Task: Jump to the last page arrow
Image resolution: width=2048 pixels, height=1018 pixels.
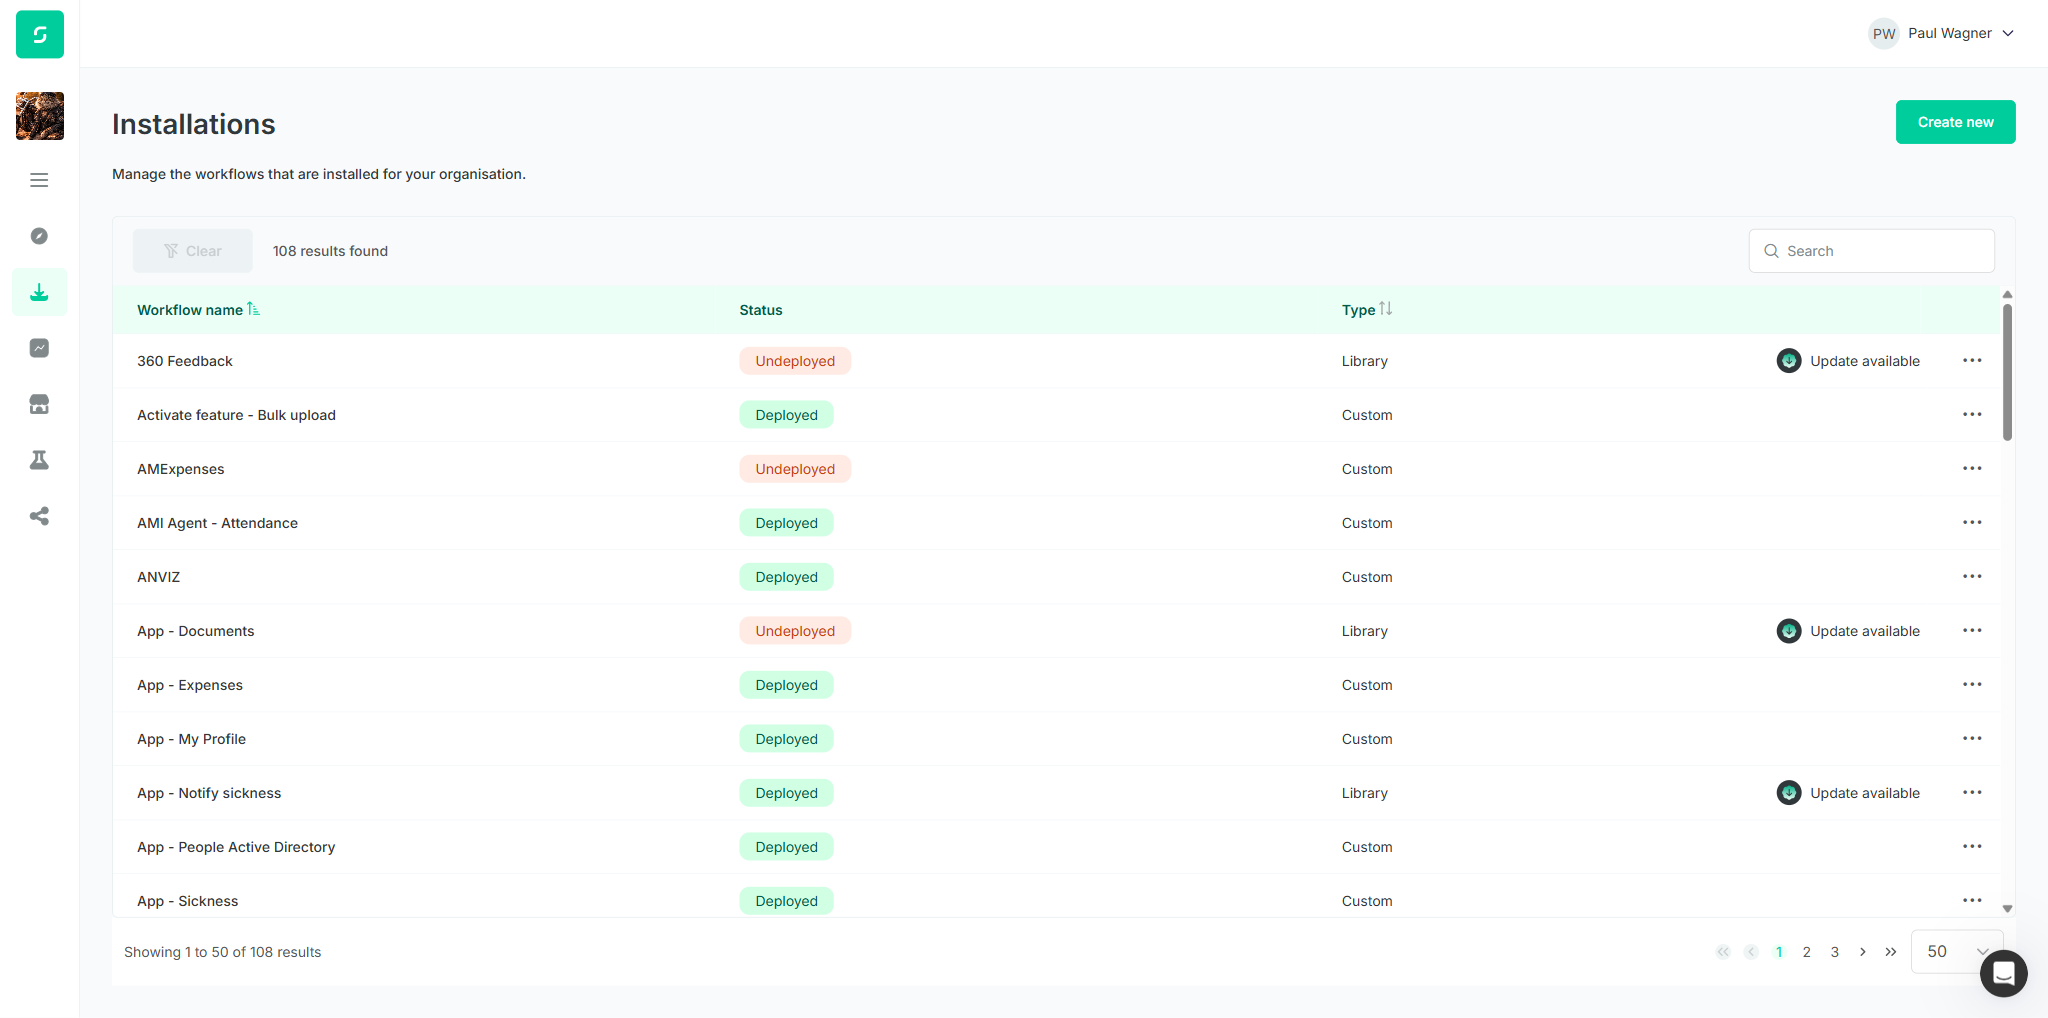Action: [1890, 952]
